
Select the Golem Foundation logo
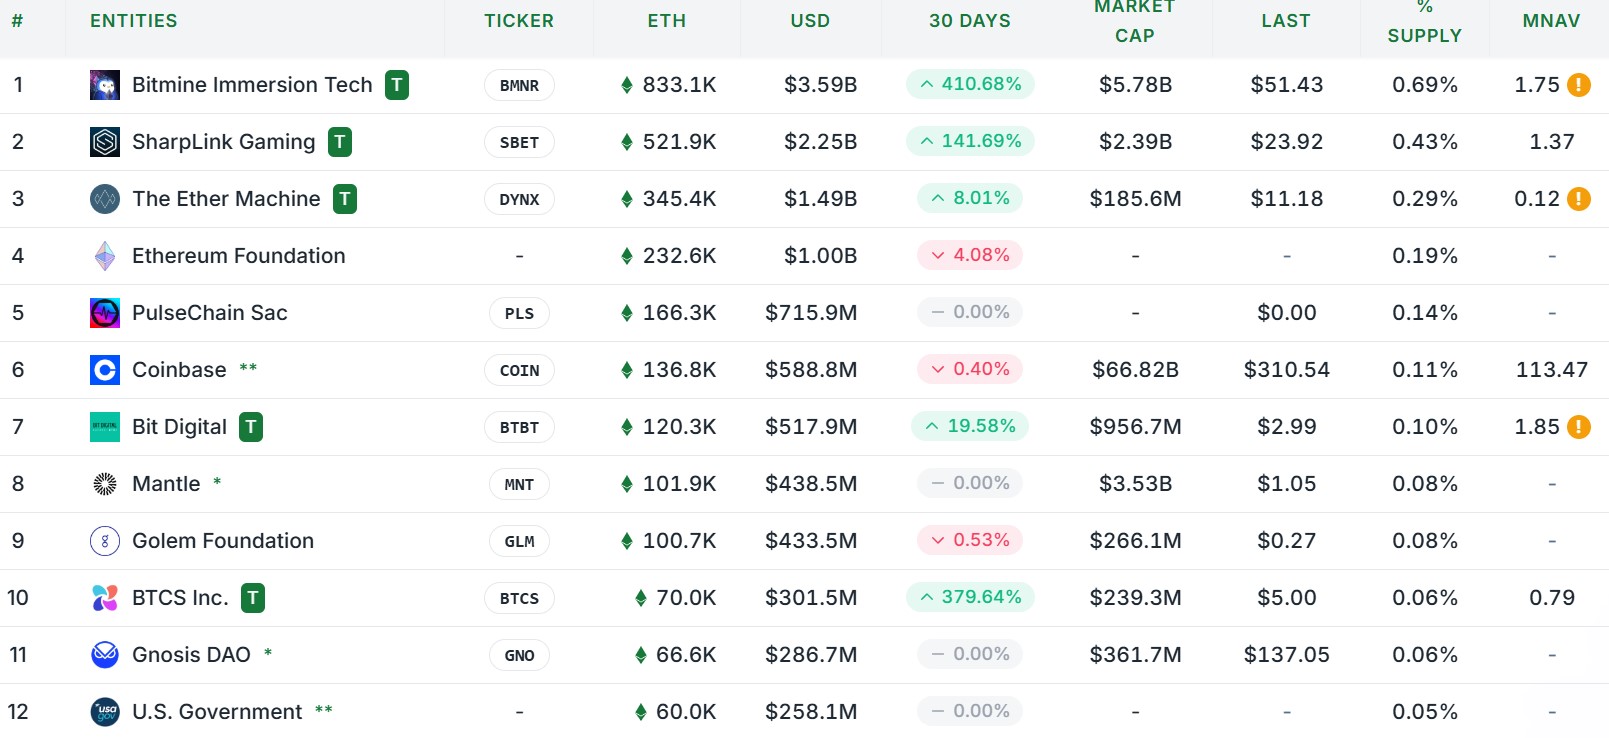[104, 541]
